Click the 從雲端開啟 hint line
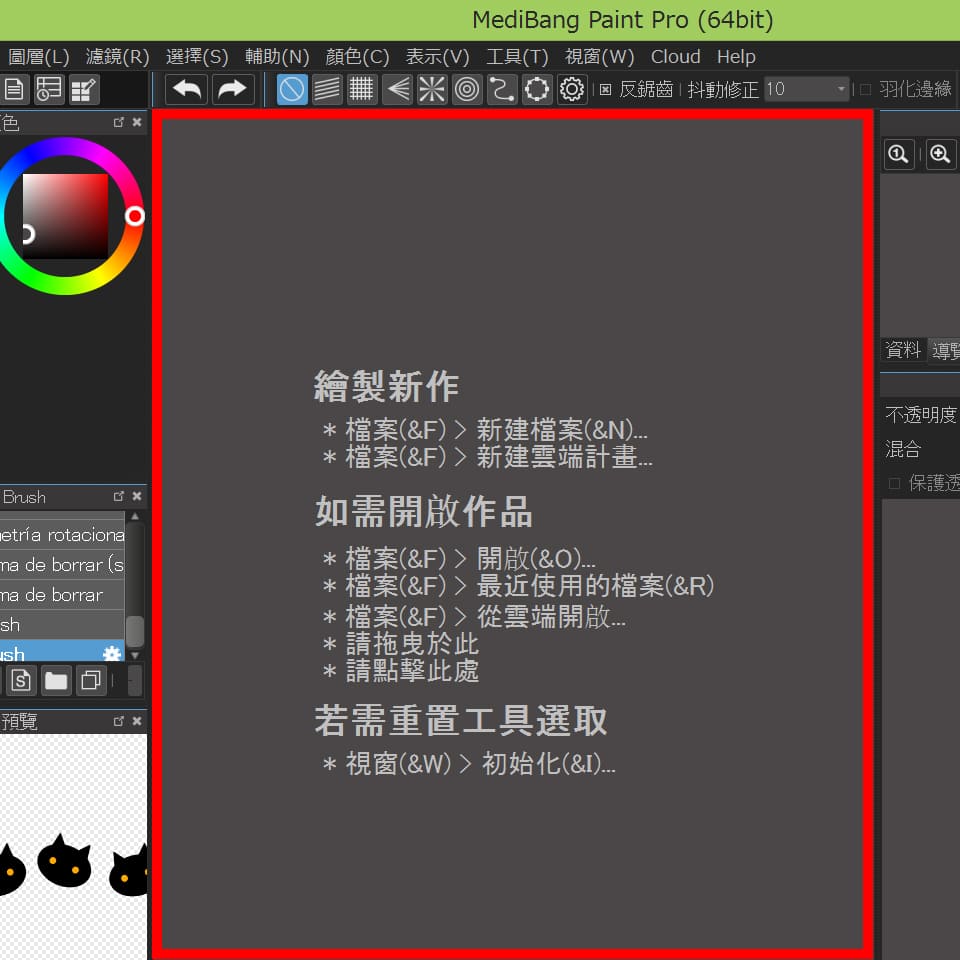Image resolution: width=960 pixels, height=960 pixels. coord(474,617)
